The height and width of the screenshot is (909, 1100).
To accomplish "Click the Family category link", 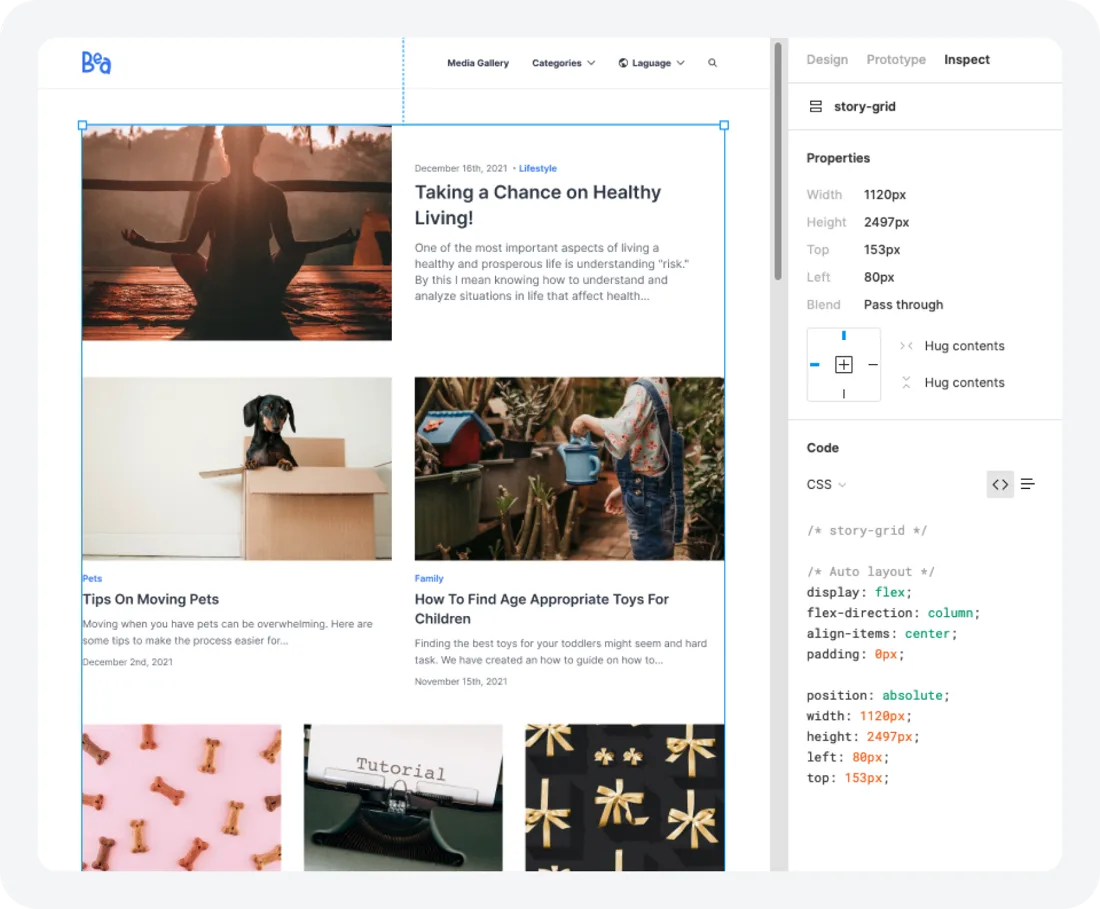I will pyautogui.click(x=429, y=579).
